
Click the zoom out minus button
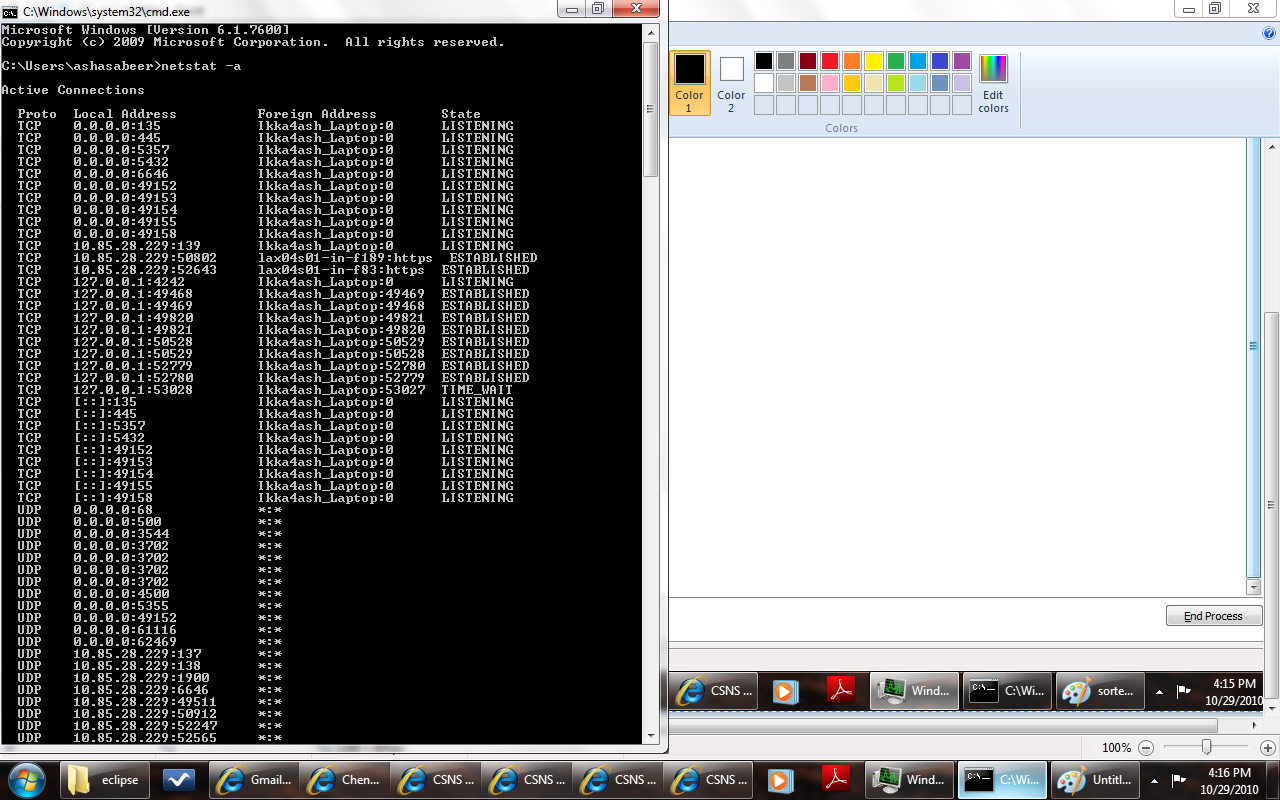pos(1146,747)
